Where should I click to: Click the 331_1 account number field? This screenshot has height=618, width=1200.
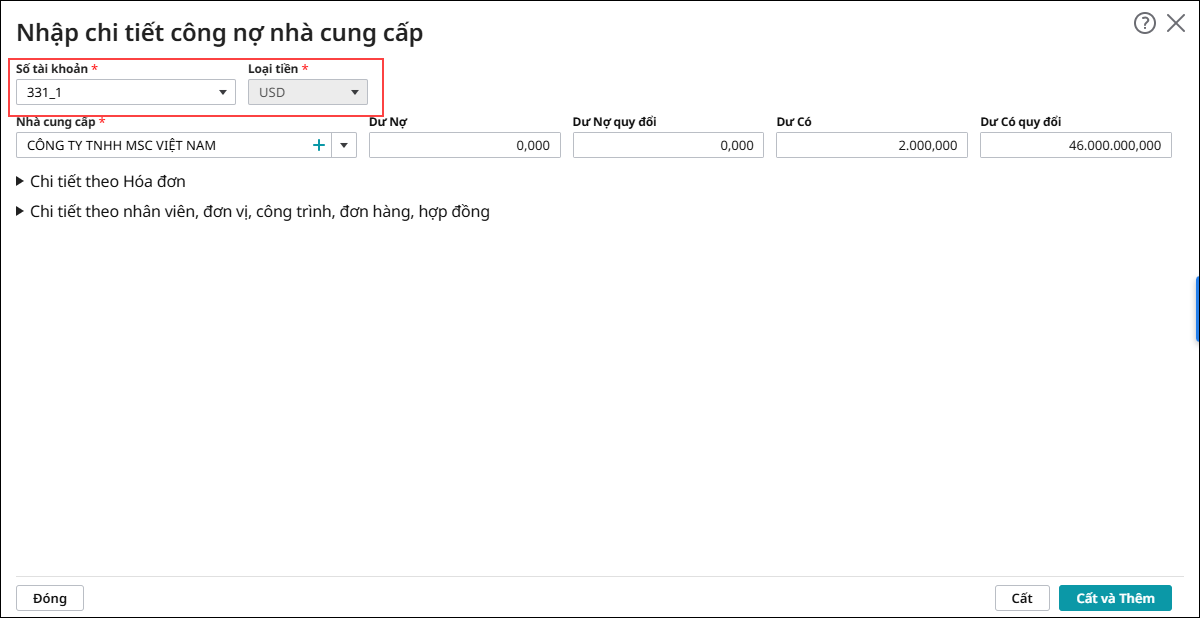coord(115,93)
